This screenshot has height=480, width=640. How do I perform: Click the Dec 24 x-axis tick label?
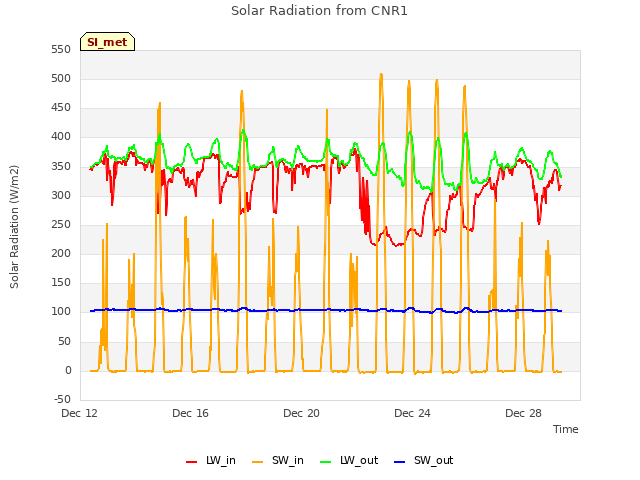tap(412, 413)
